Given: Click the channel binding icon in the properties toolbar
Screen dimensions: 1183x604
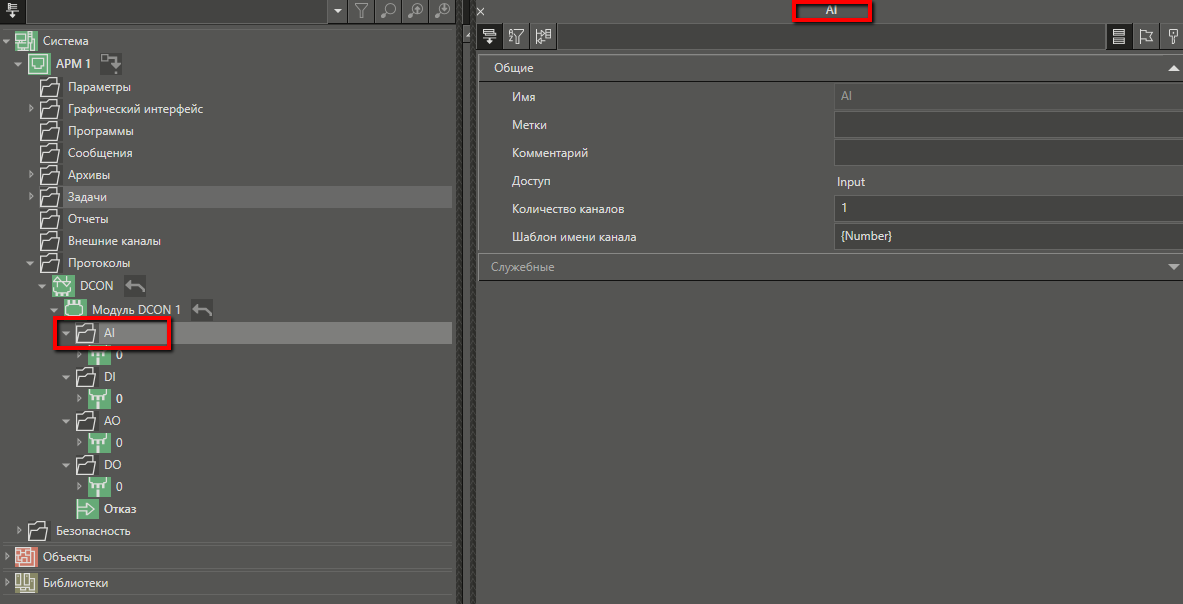Looking at the screenshot, I should [x=543, y=36].
